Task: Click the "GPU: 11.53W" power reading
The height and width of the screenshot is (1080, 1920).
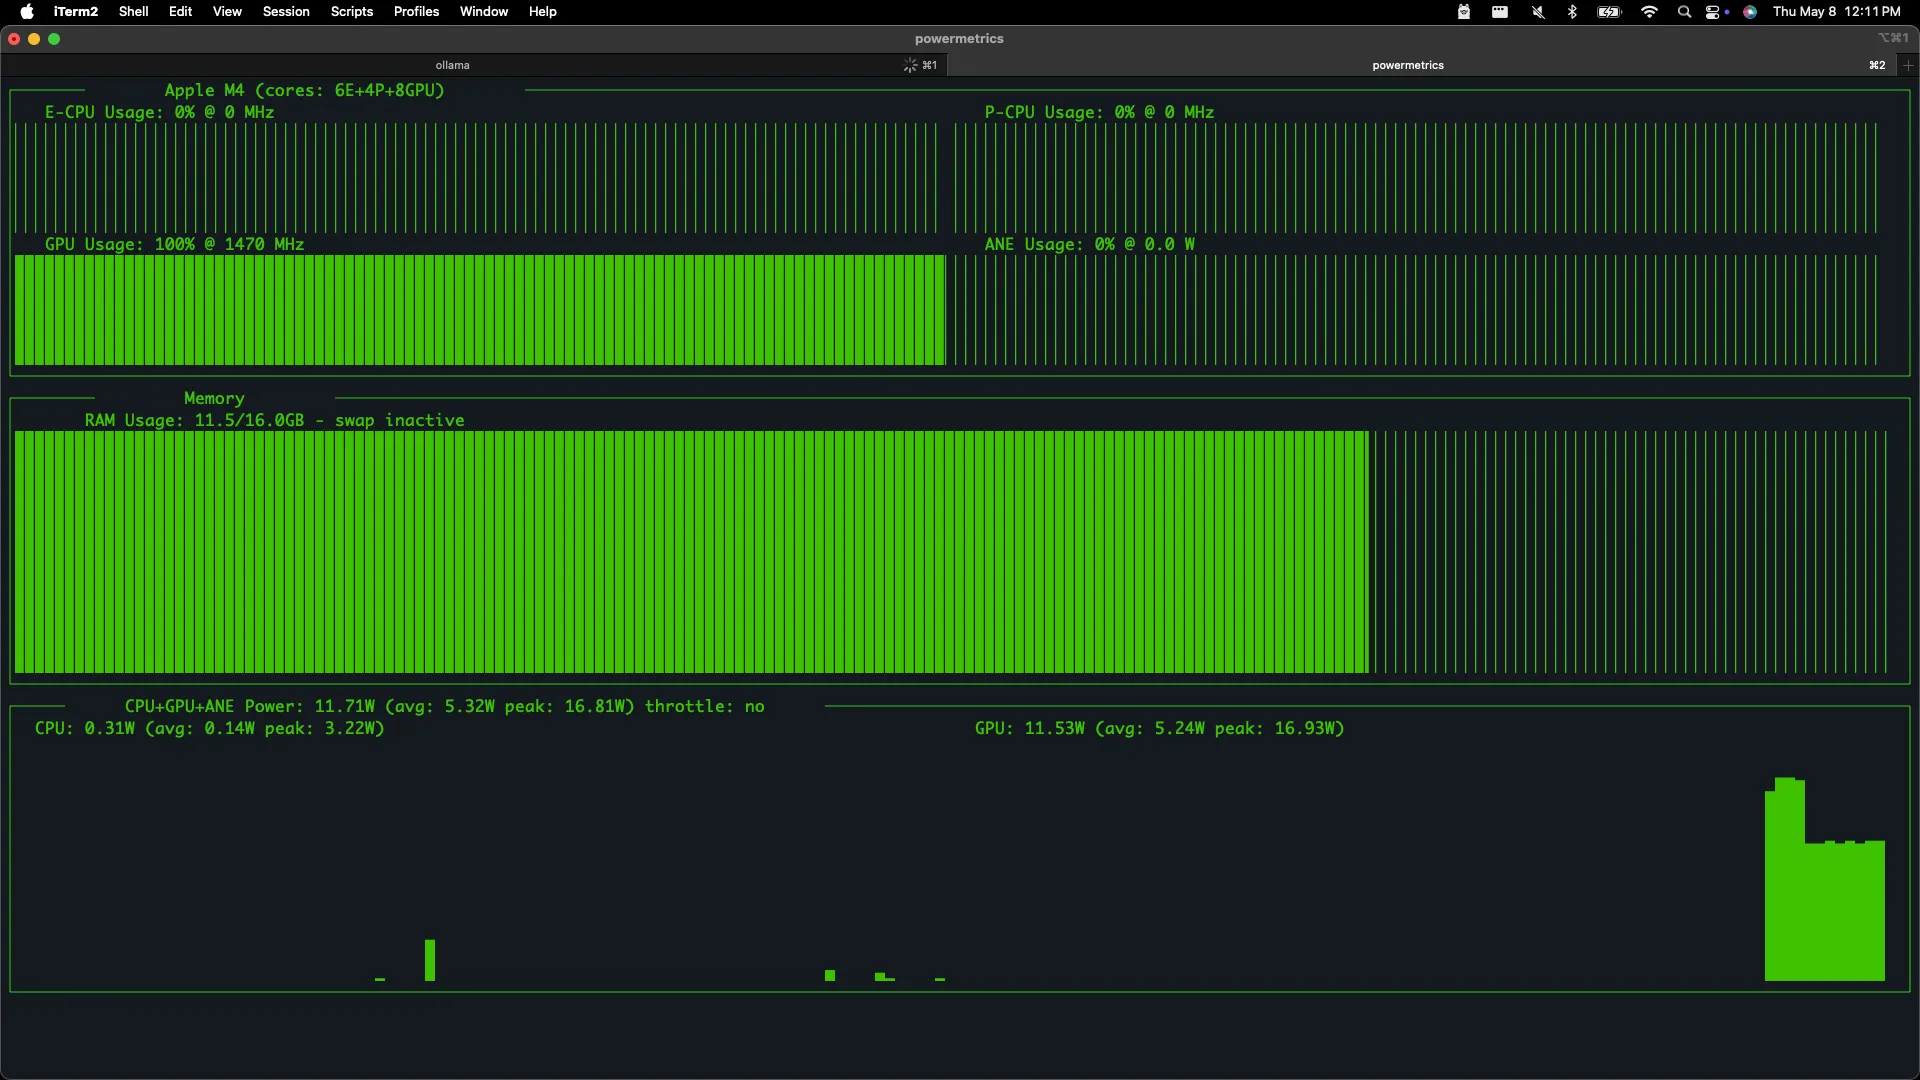Action: pos(1029,728)
